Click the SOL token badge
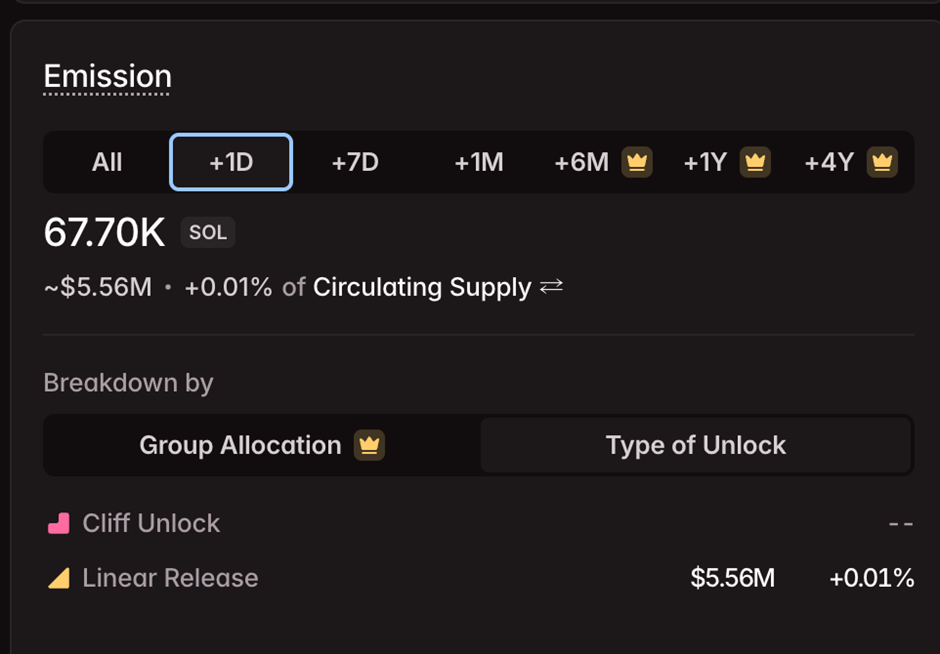940x654 pixels. point(208,233)
